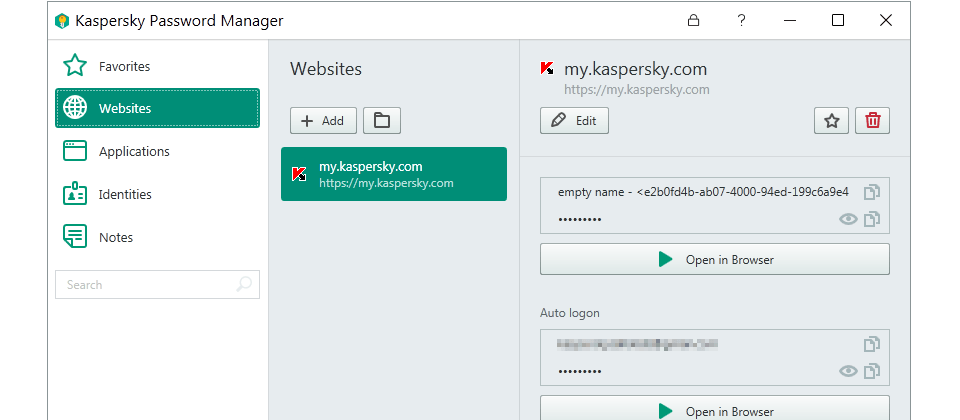This screenshot has height=420, width=960.
Task: Open the Favorites section
Action: coord(157,66)
